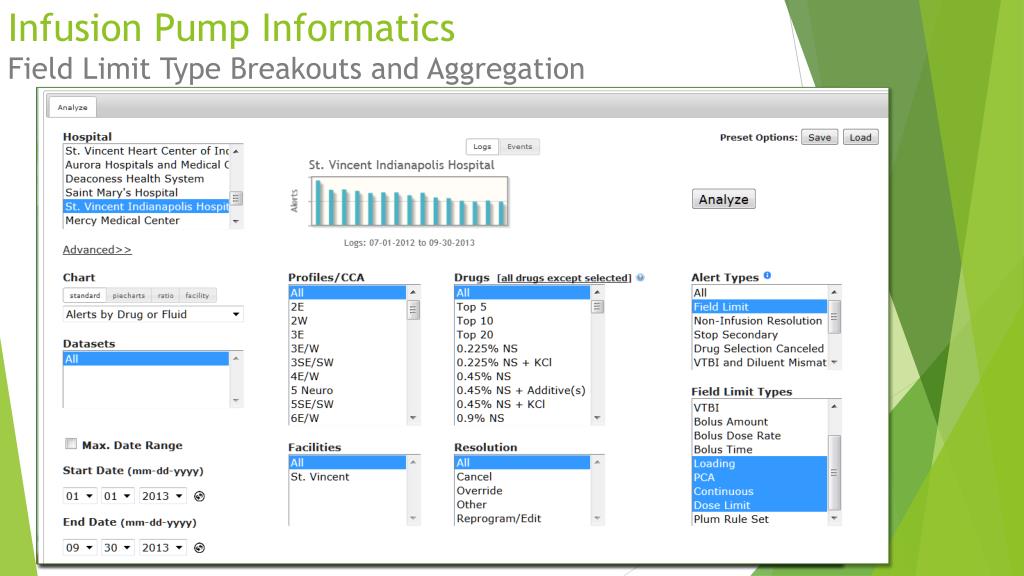Click the Load preset button
Image resolution: width=1024 pixels, height=576 pixels.
point(860,137)
